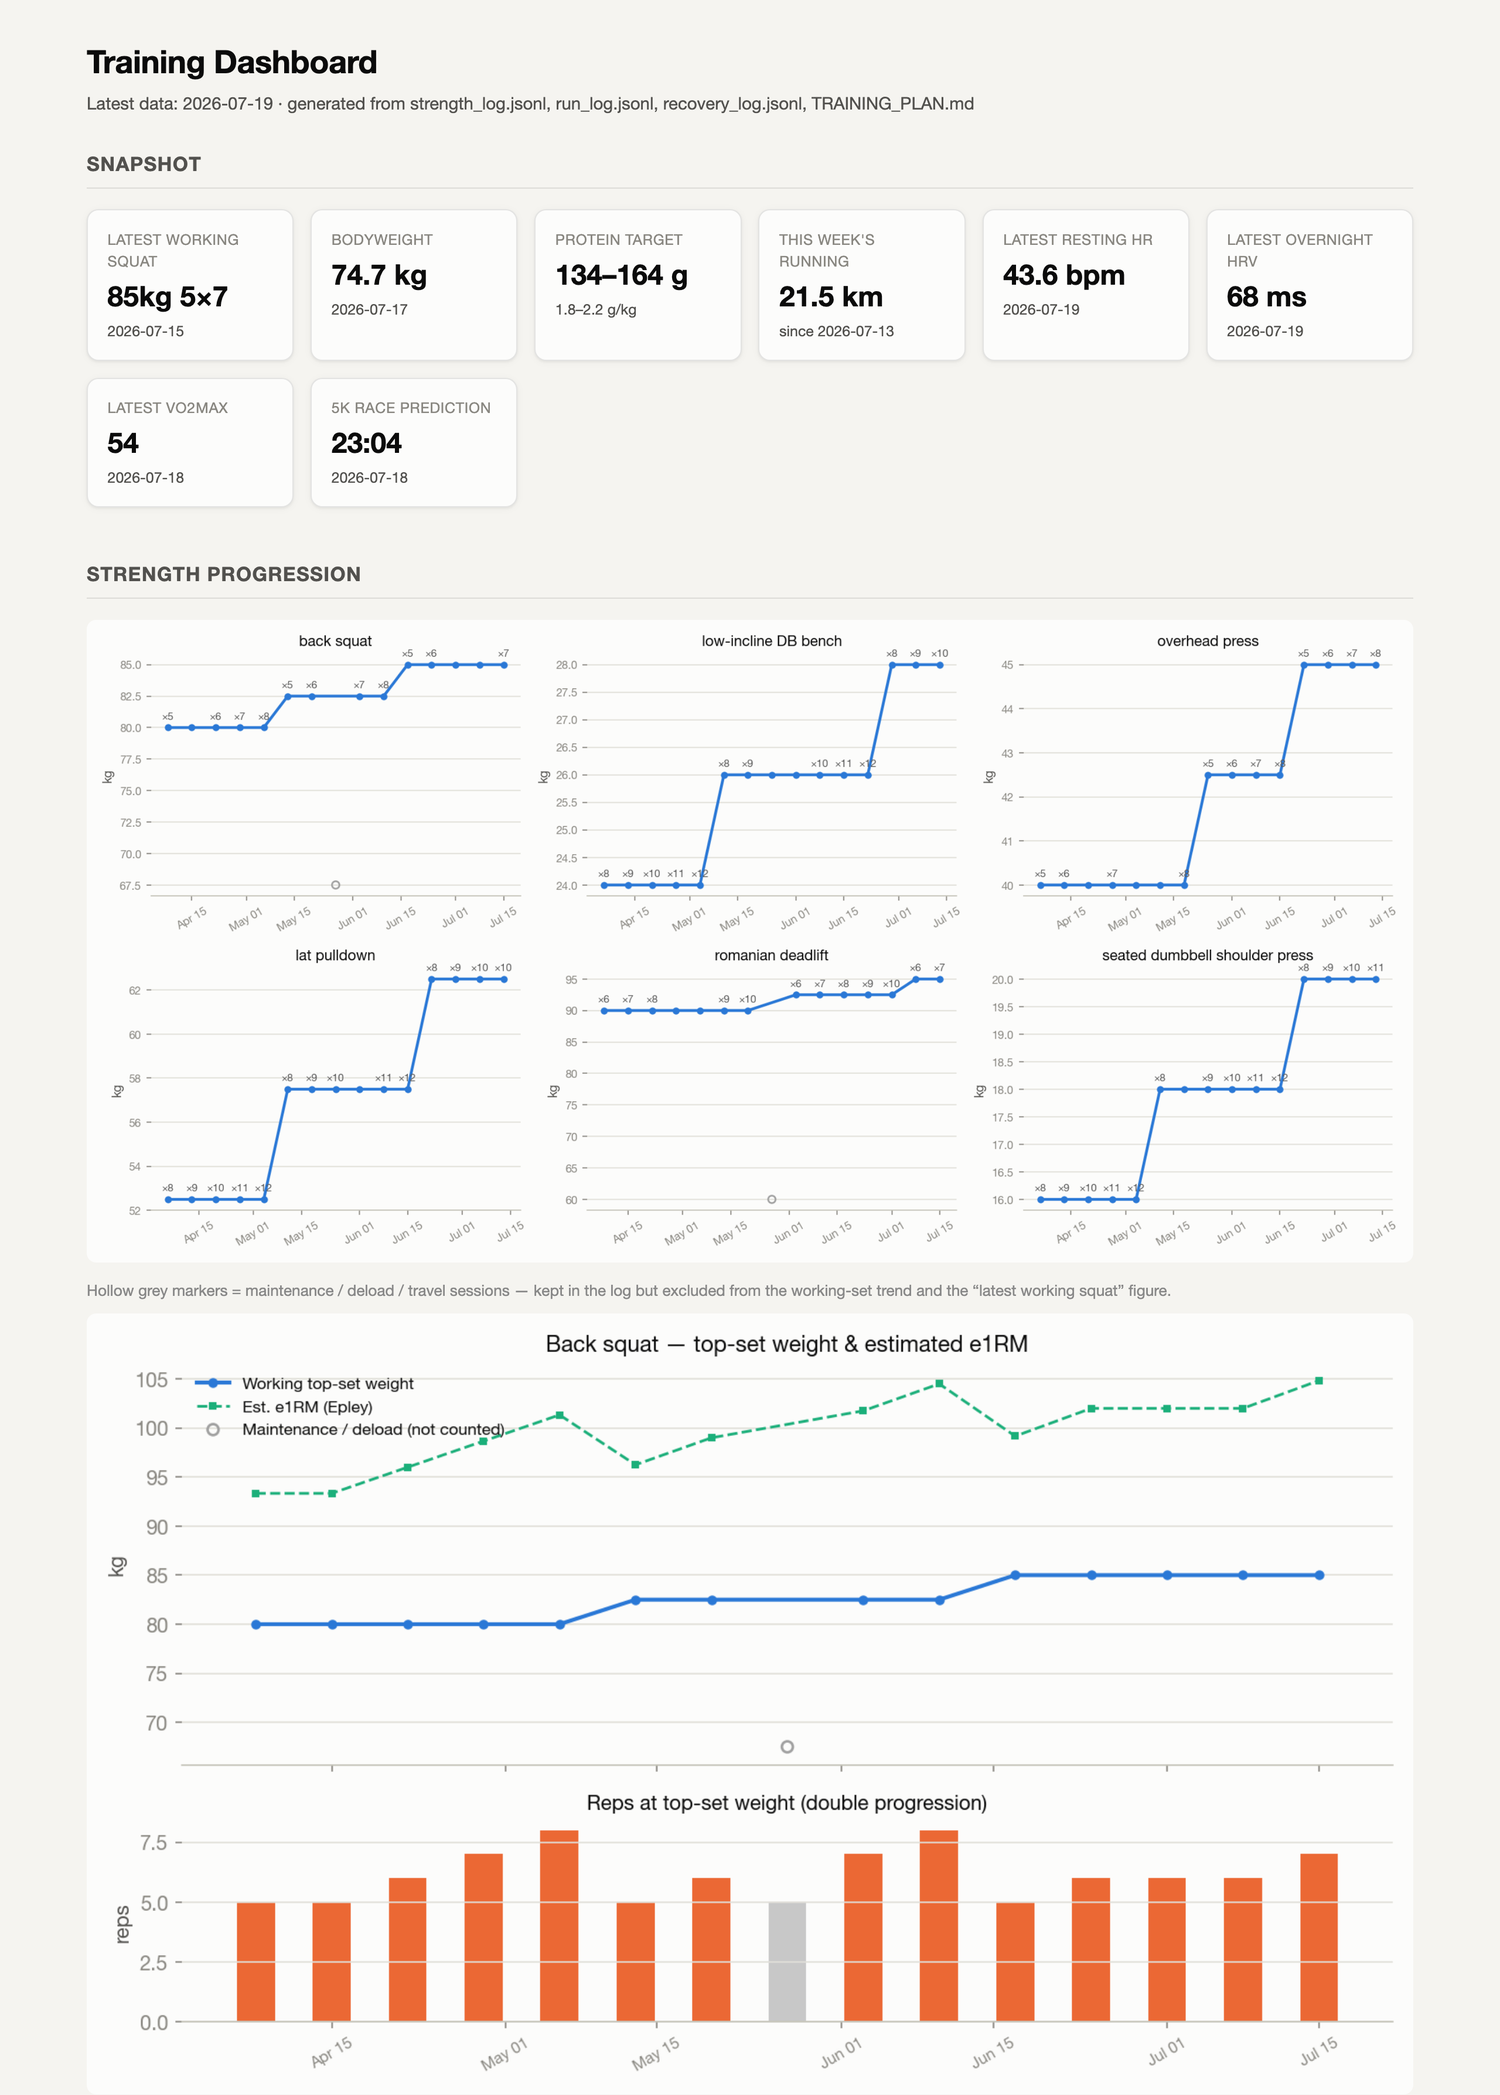Click the "LATEST WORKING SQUAT" card label
The height and width of the screenshot is (2095, 1500).
173,250
